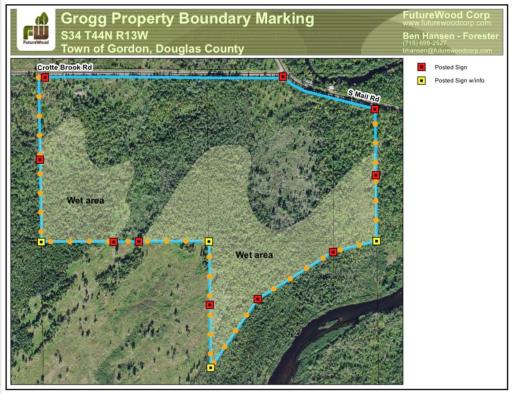Screen dimensions: 512x394
Task: Select the left of two adjacent red markers on southwest boundary
Action: coord(113,242)
